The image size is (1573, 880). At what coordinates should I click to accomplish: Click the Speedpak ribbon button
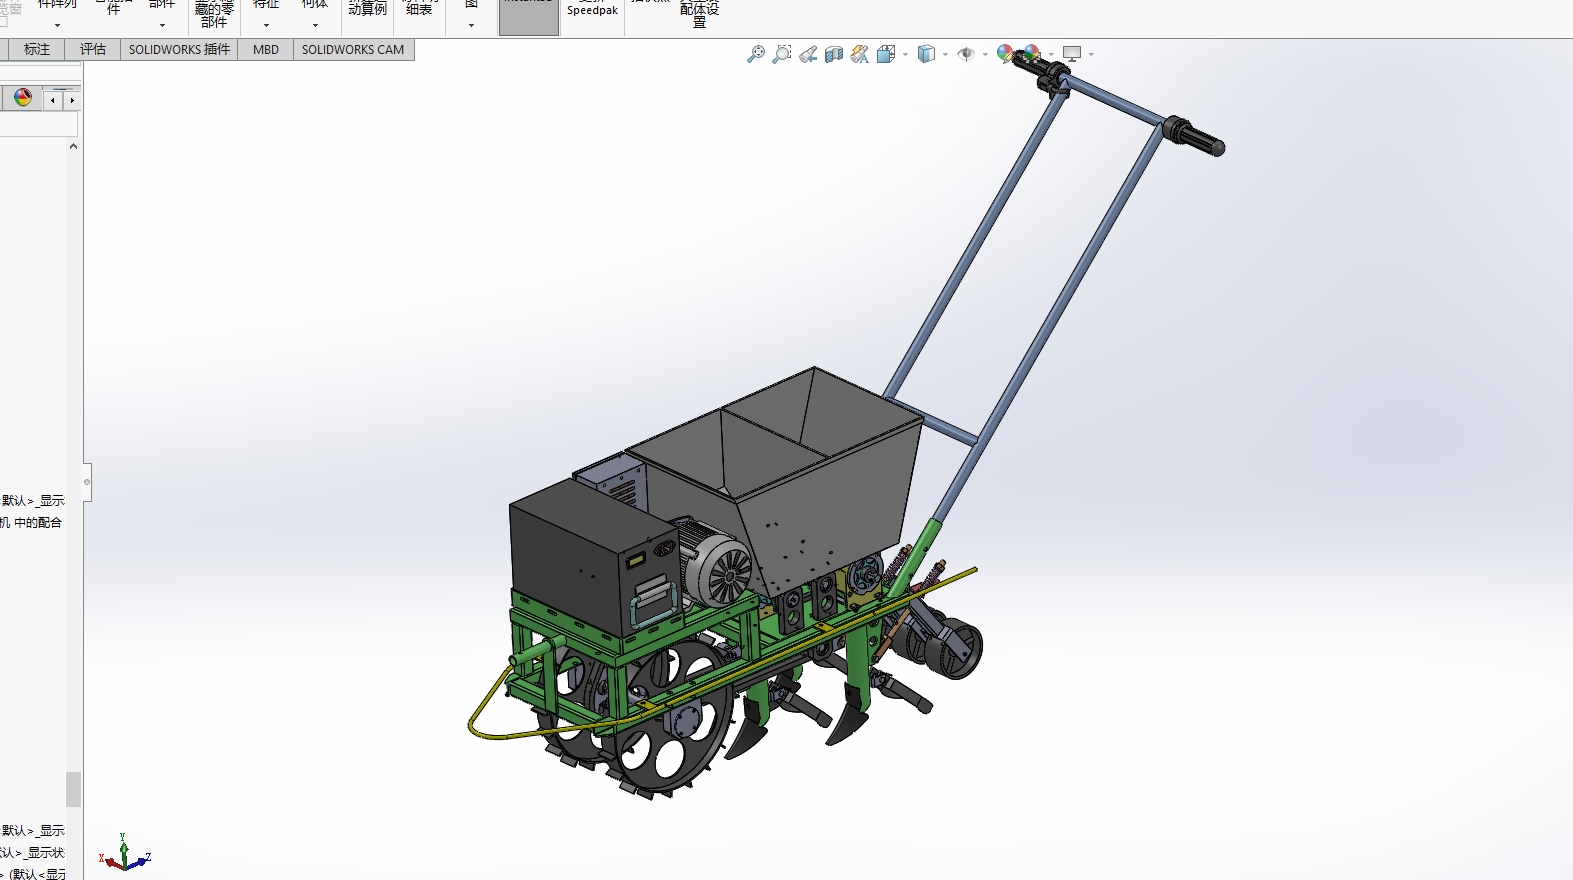[592, 10]
